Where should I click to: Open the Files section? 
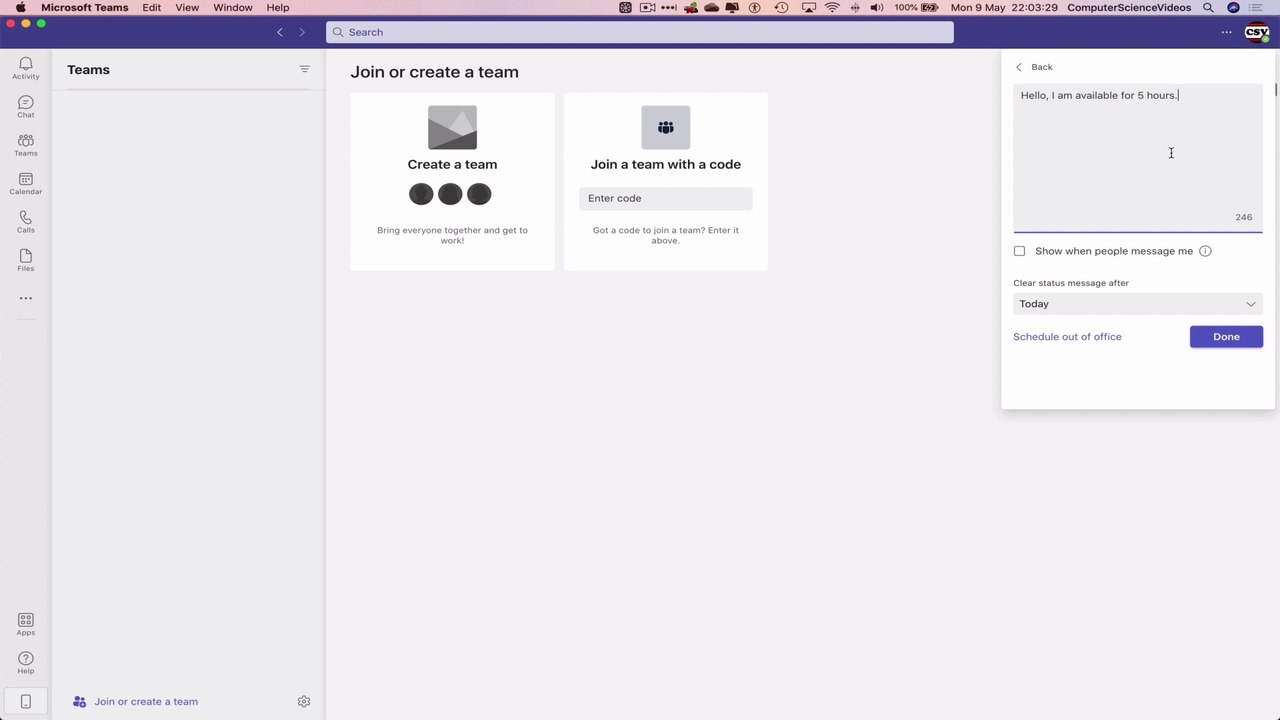coord(25,260)
